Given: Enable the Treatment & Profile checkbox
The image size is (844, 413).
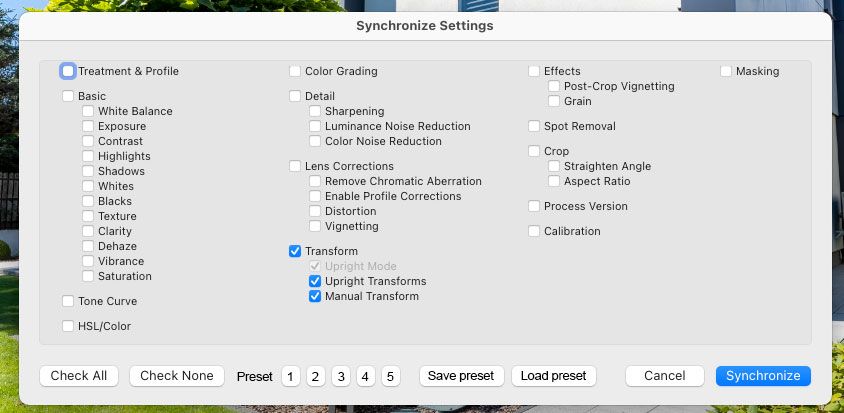Looking at the screenshot, I should 68,71.
